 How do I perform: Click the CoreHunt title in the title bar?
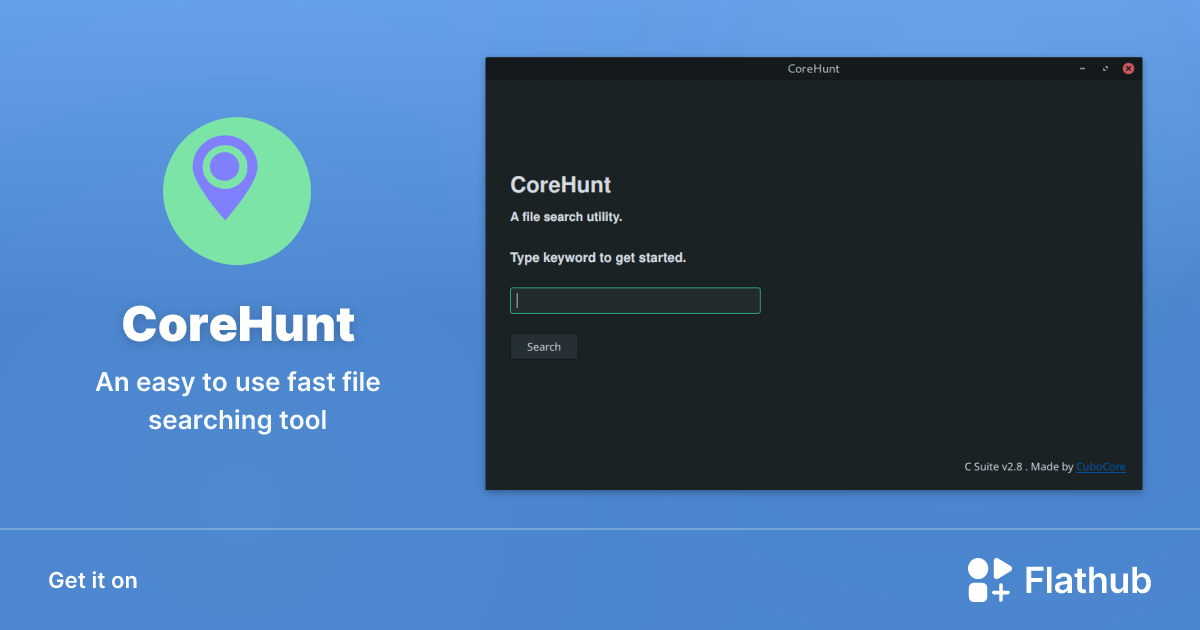click(812, 68)
